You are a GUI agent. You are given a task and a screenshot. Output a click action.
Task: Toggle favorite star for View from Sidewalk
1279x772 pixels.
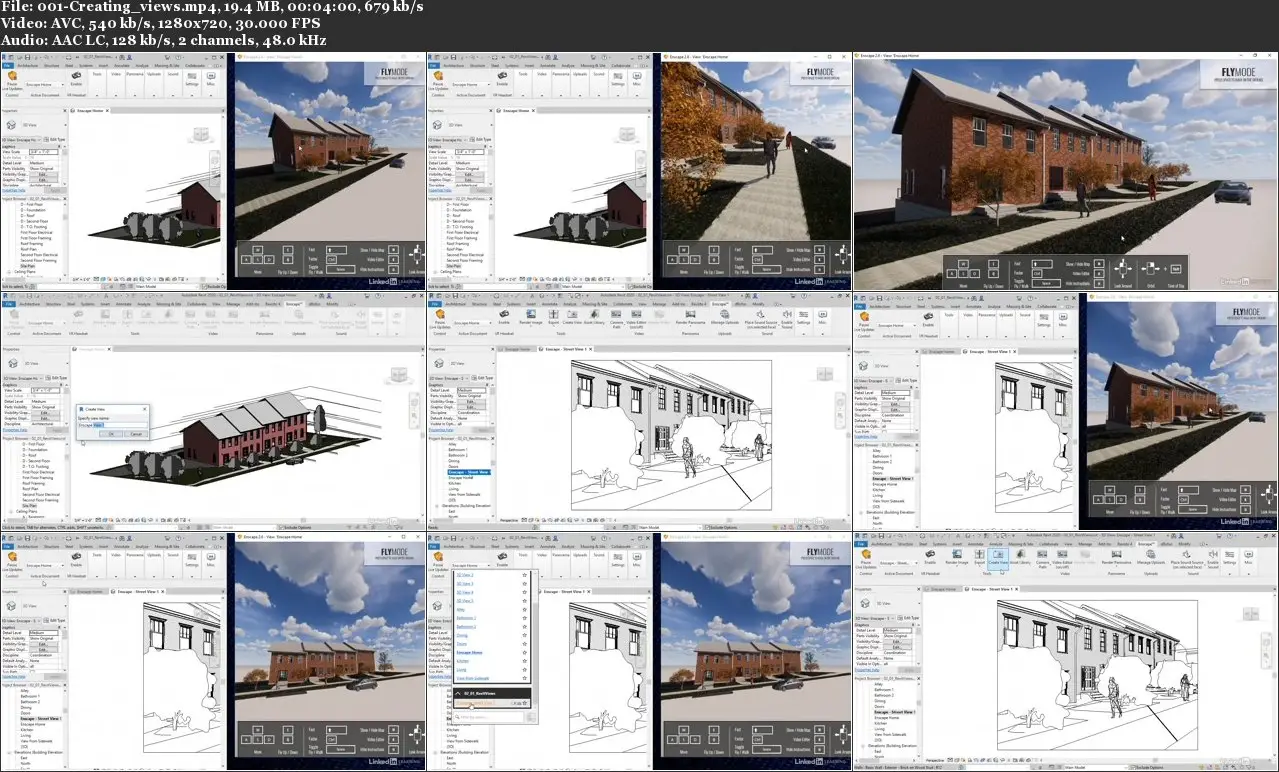pyautogui.click(x=525, y=678)
